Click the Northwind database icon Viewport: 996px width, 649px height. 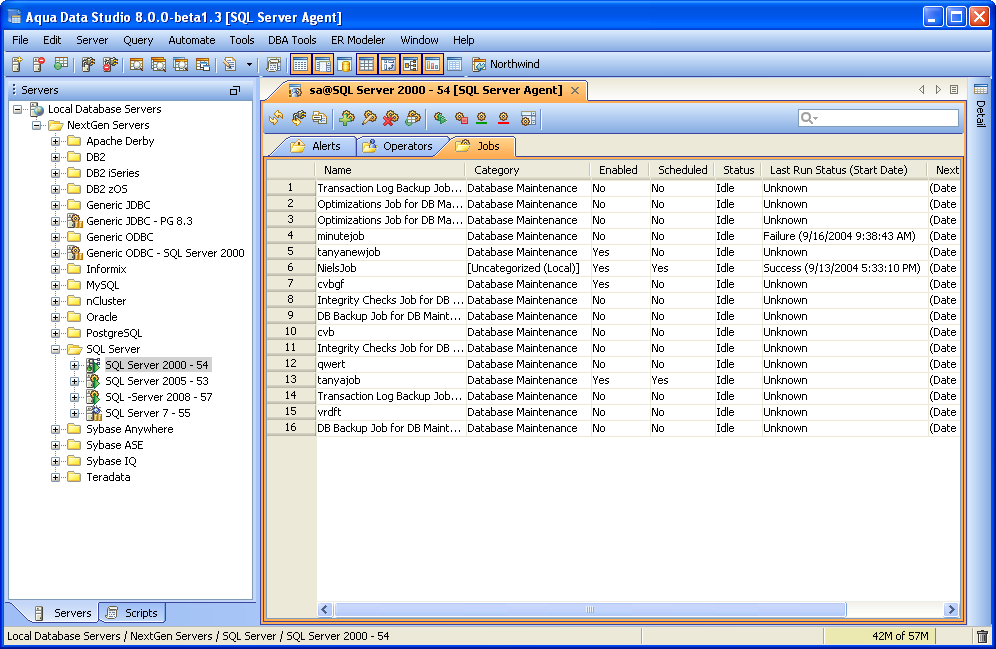479,64
